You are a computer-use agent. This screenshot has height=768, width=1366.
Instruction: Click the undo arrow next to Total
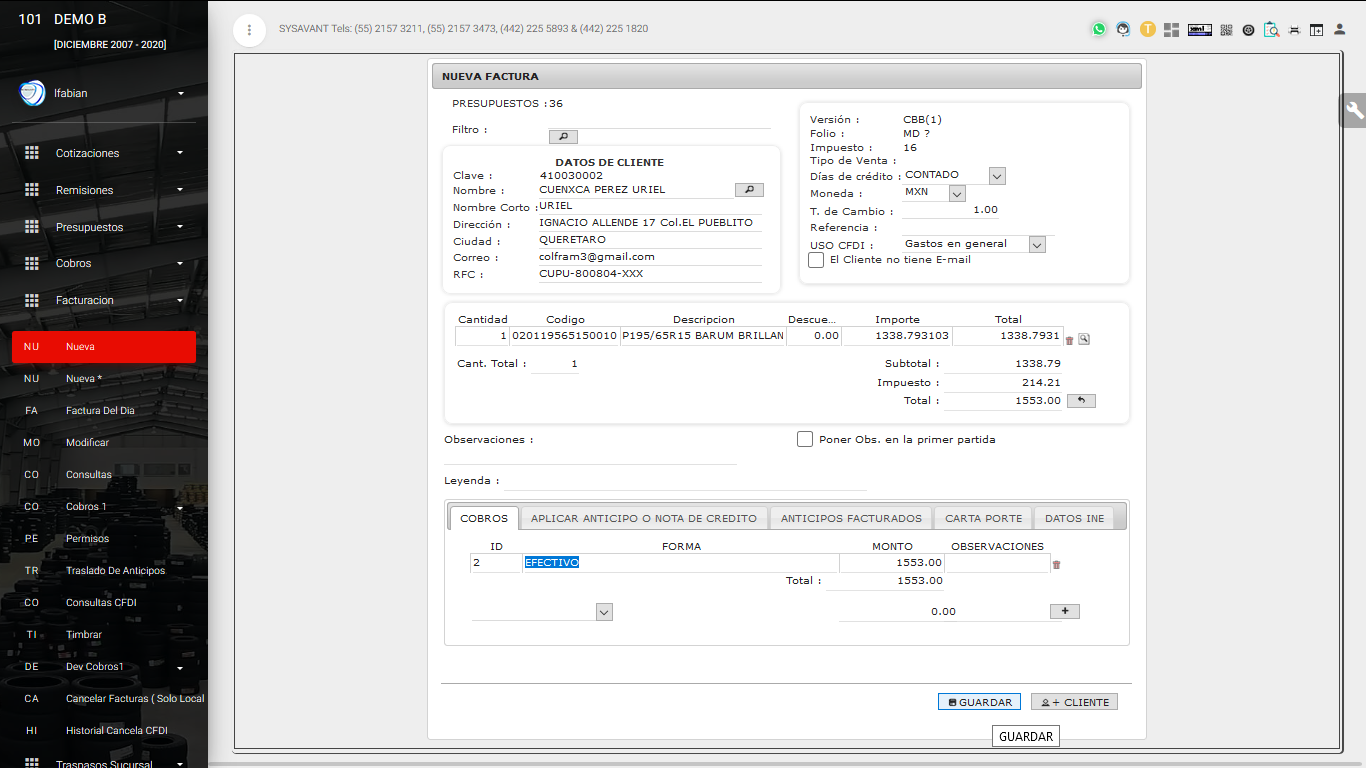click(1081, 400)
